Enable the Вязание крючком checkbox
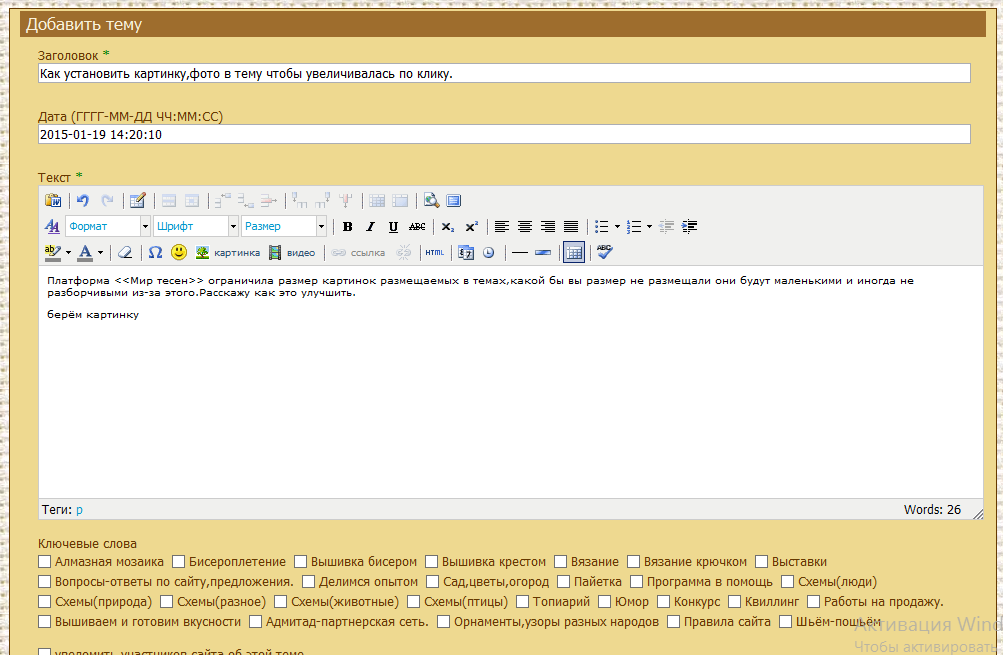This screenshot has width=1003, height=655. (634, 562)
